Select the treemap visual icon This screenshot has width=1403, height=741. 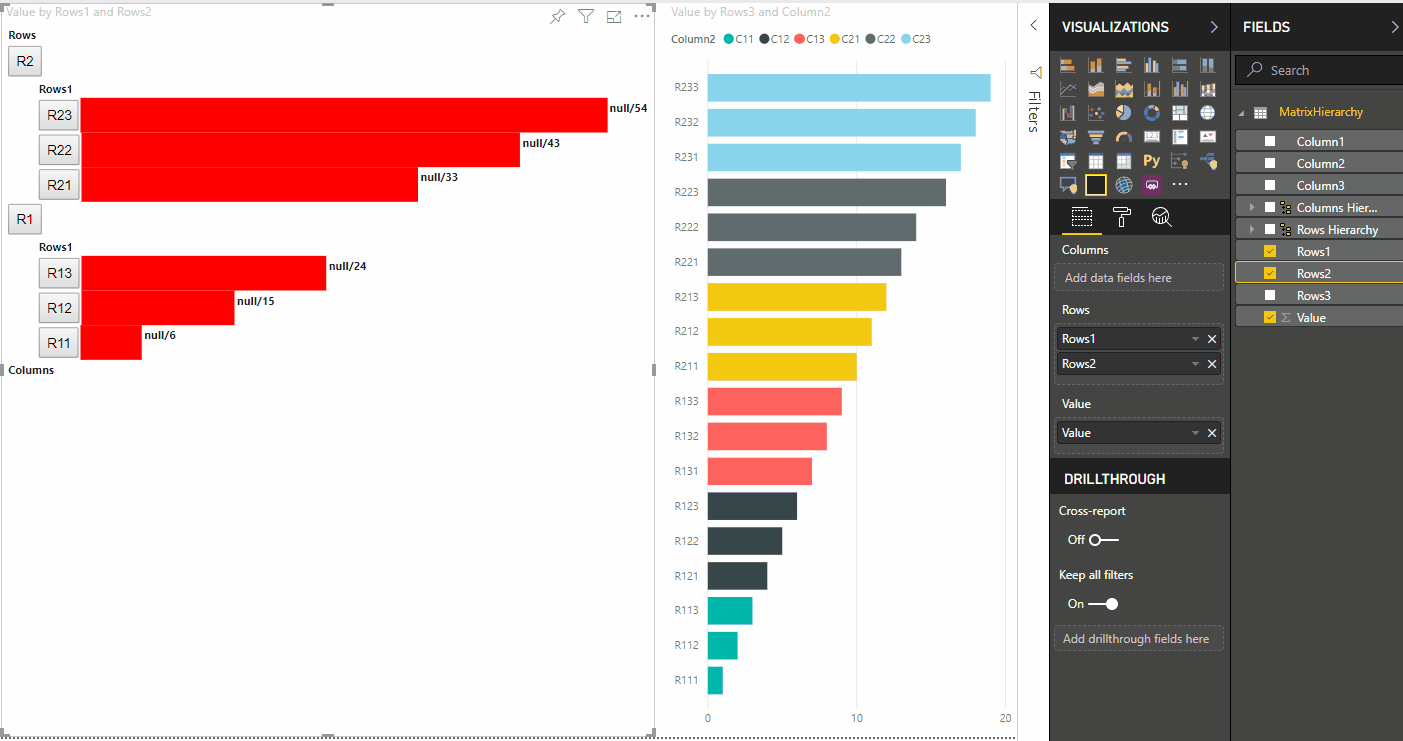pos(1180,113)
